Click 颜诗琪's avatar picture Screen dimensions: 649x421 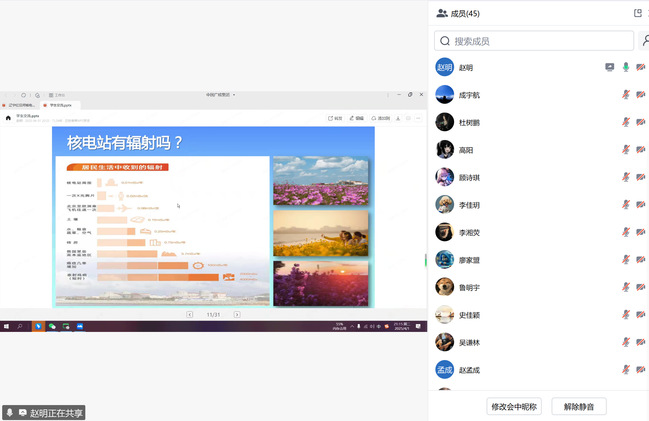(x=445, y=177)
